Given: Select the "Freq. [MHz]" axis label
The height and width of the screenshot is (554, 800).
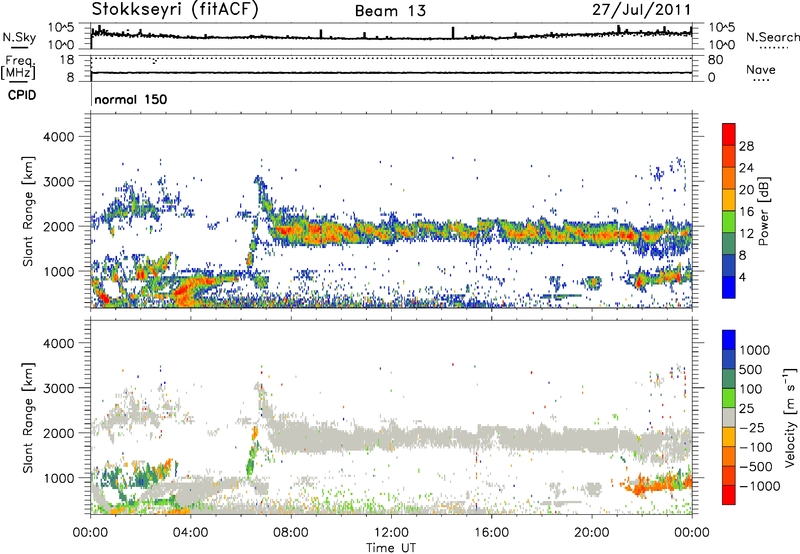Looking at the screenshot, I should (x=18, y=67).
